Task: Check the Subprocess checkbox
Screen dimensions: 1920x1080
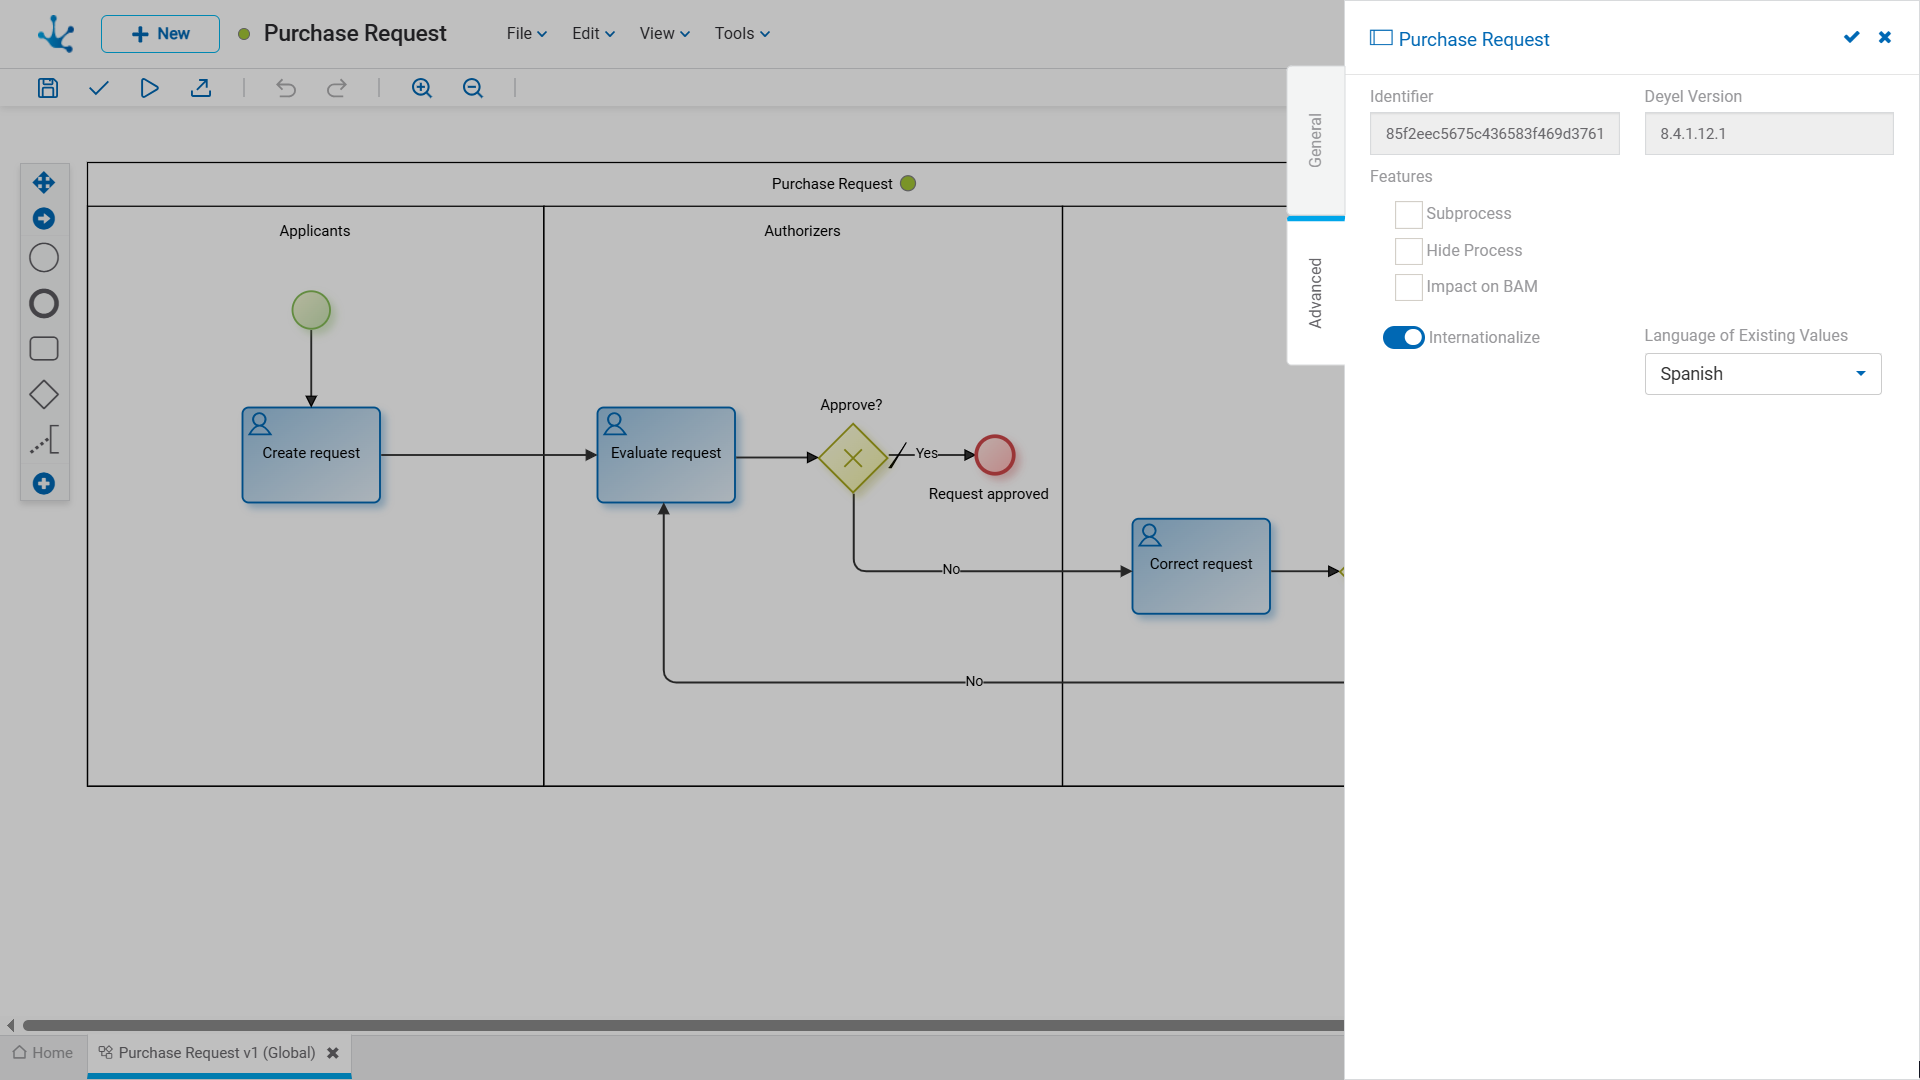Action: [1408, 214]
